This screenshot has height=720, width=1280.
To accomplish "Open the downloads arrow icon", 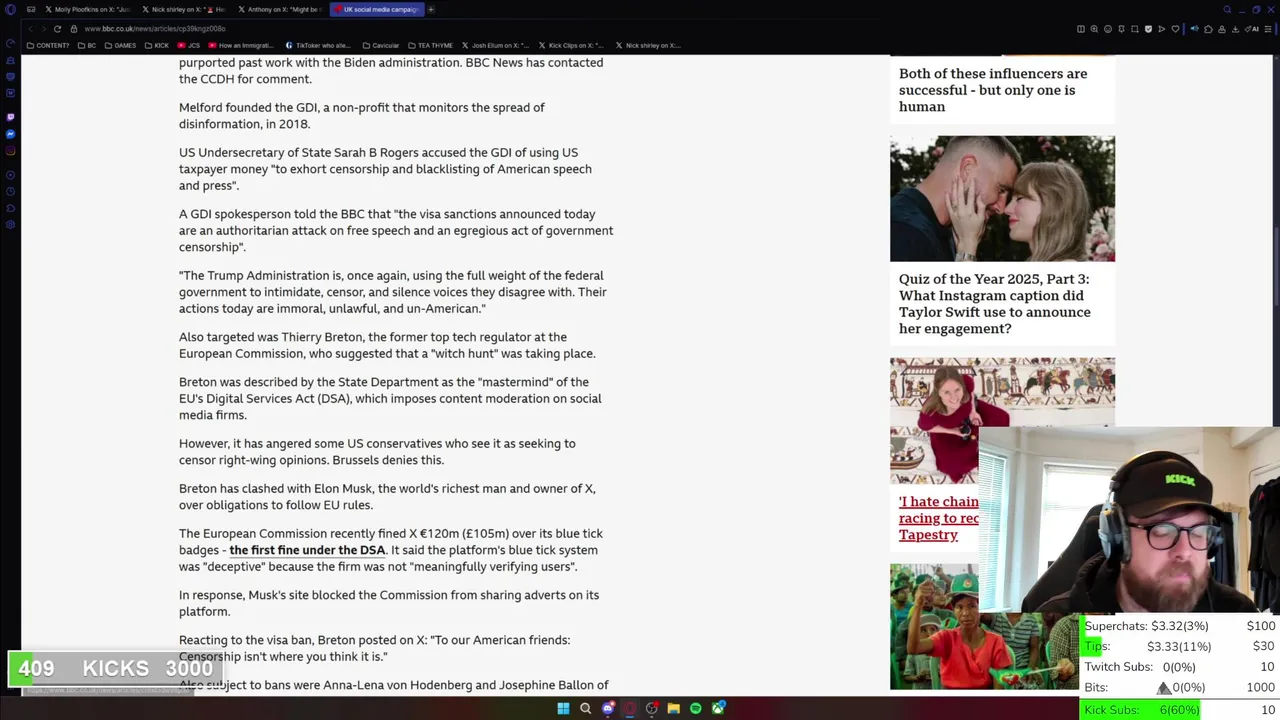I will (x=1235, y=29).
